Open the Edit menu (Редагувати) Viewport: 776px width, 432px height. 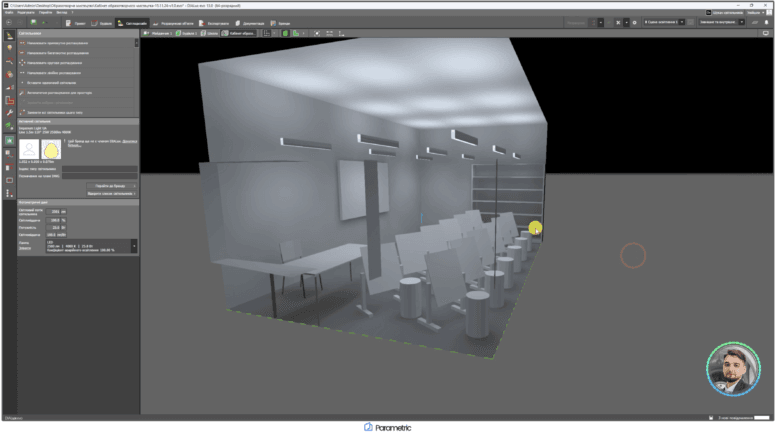25,12
